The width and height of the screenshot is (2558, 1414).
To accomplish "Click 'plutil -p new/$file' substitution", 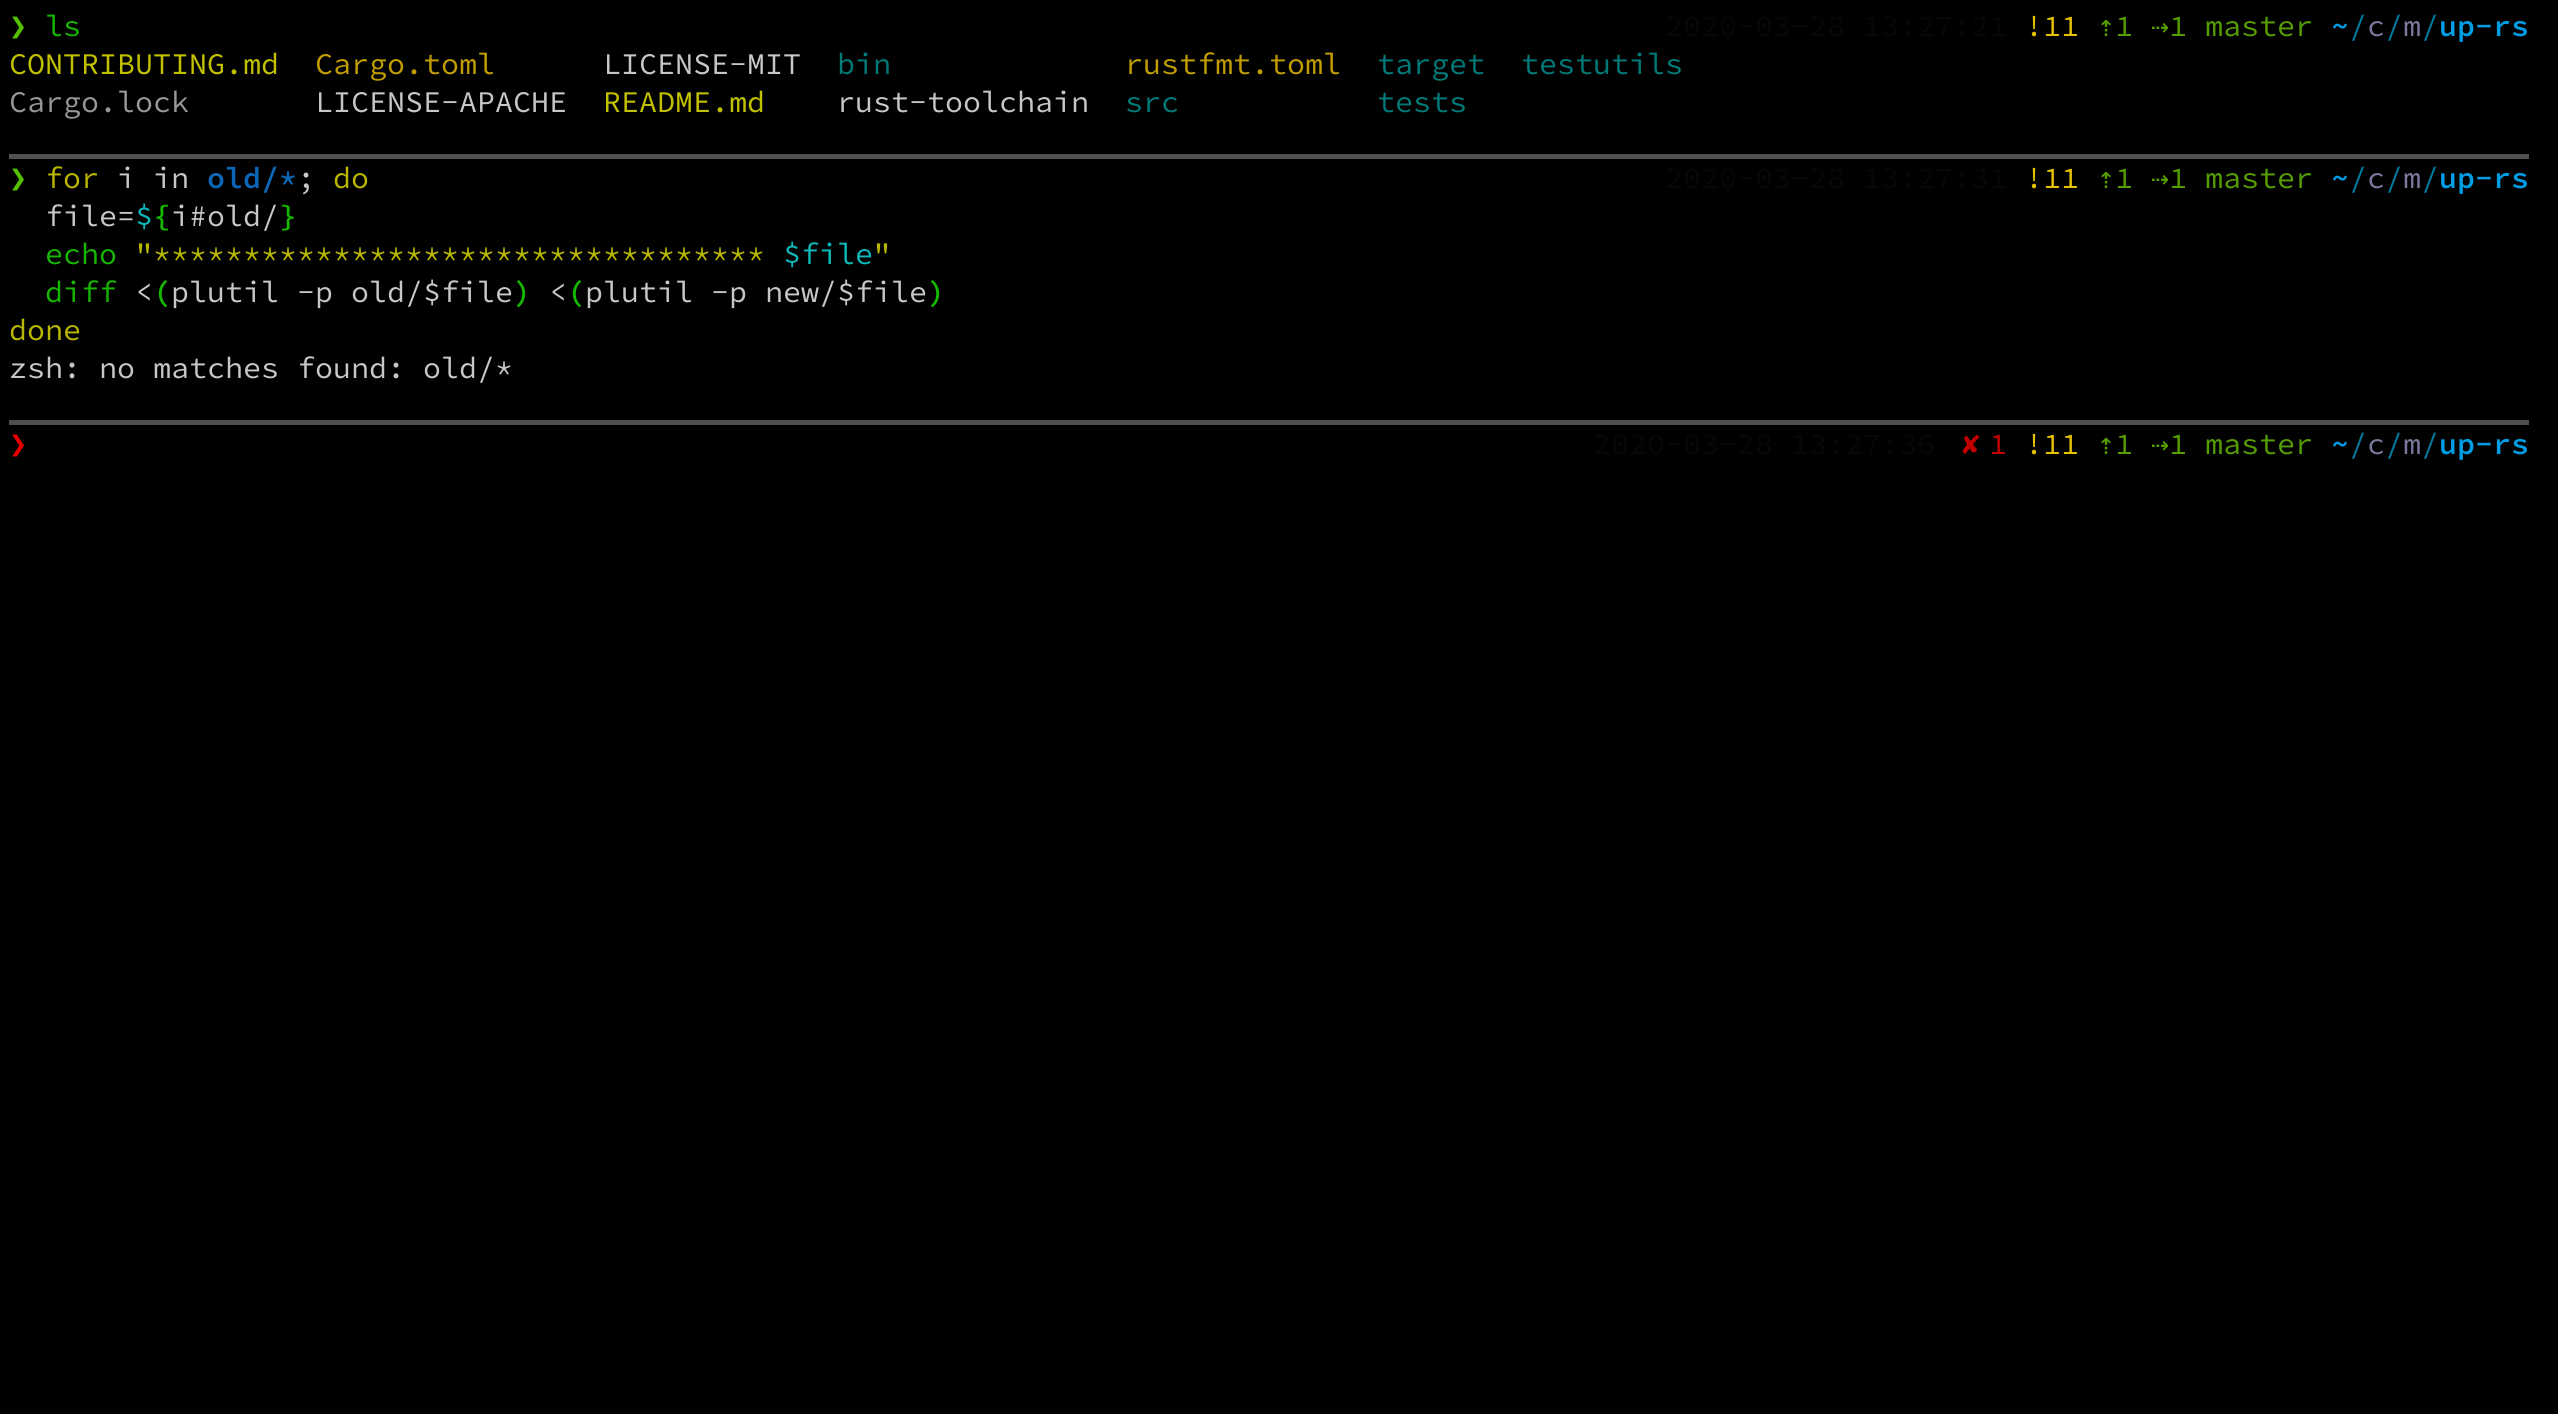I will (756, 293).
